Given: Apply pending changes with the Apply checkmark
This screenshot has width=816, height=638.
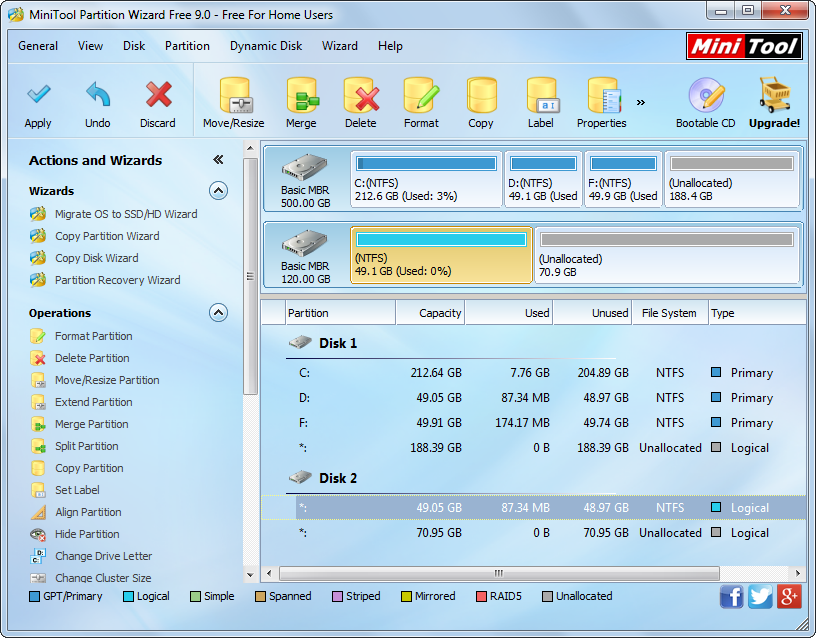Looking at the screenshot, I should point(38,104).
